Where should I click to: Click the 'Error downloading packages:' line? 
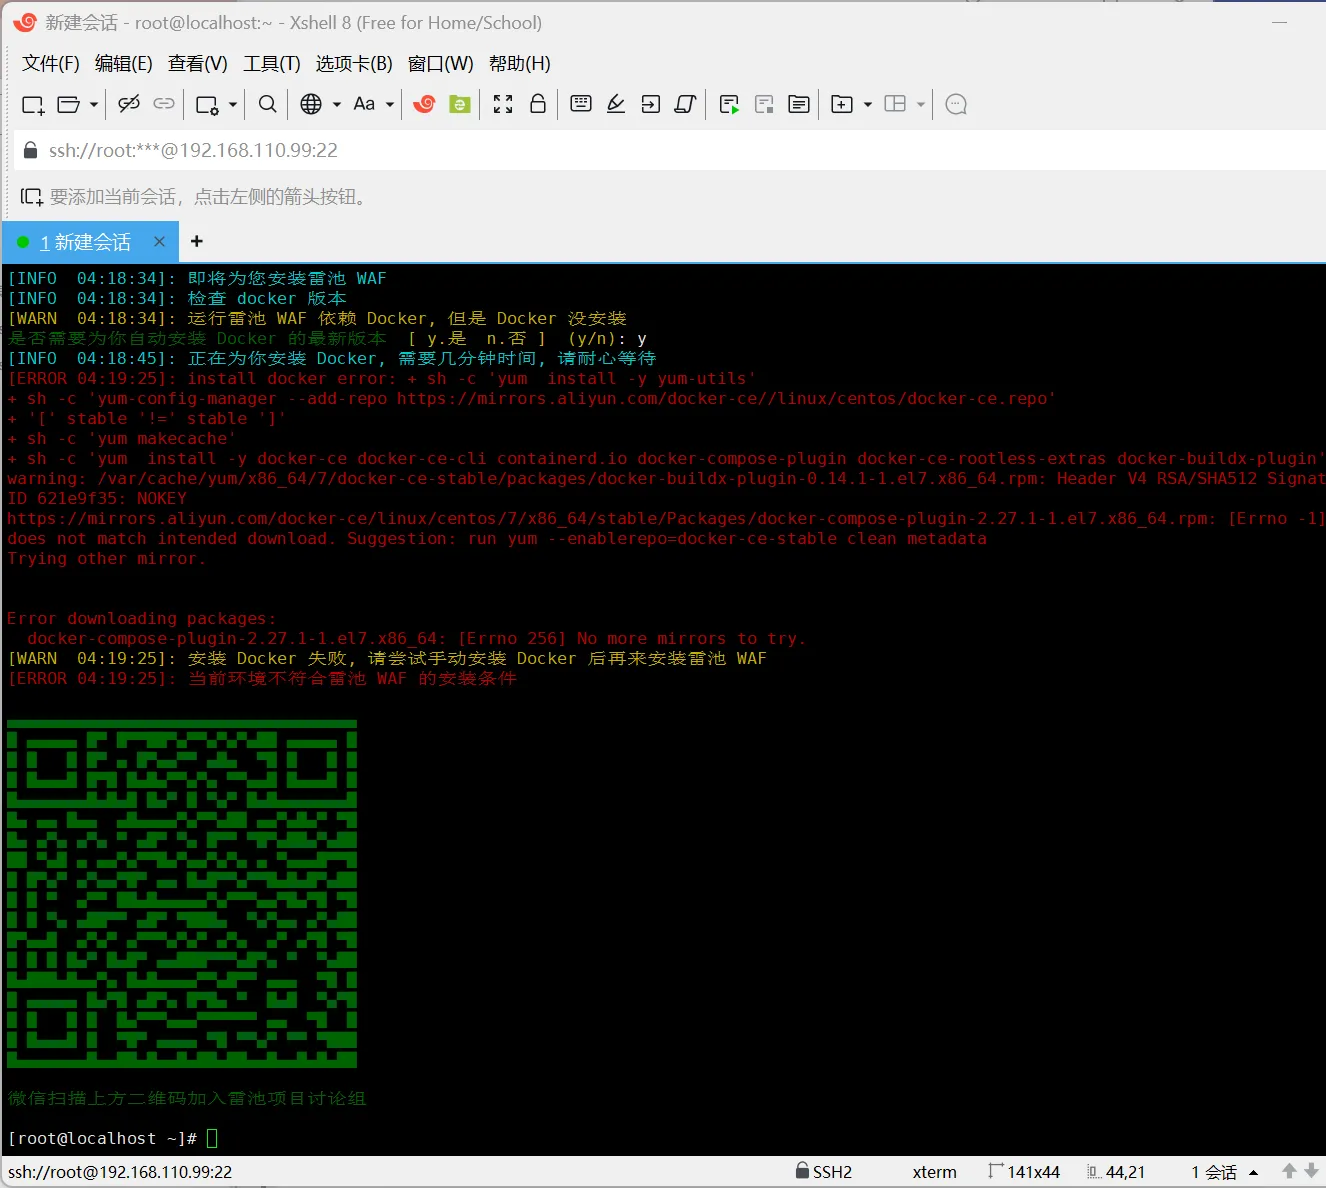click(x=142, y=619)
